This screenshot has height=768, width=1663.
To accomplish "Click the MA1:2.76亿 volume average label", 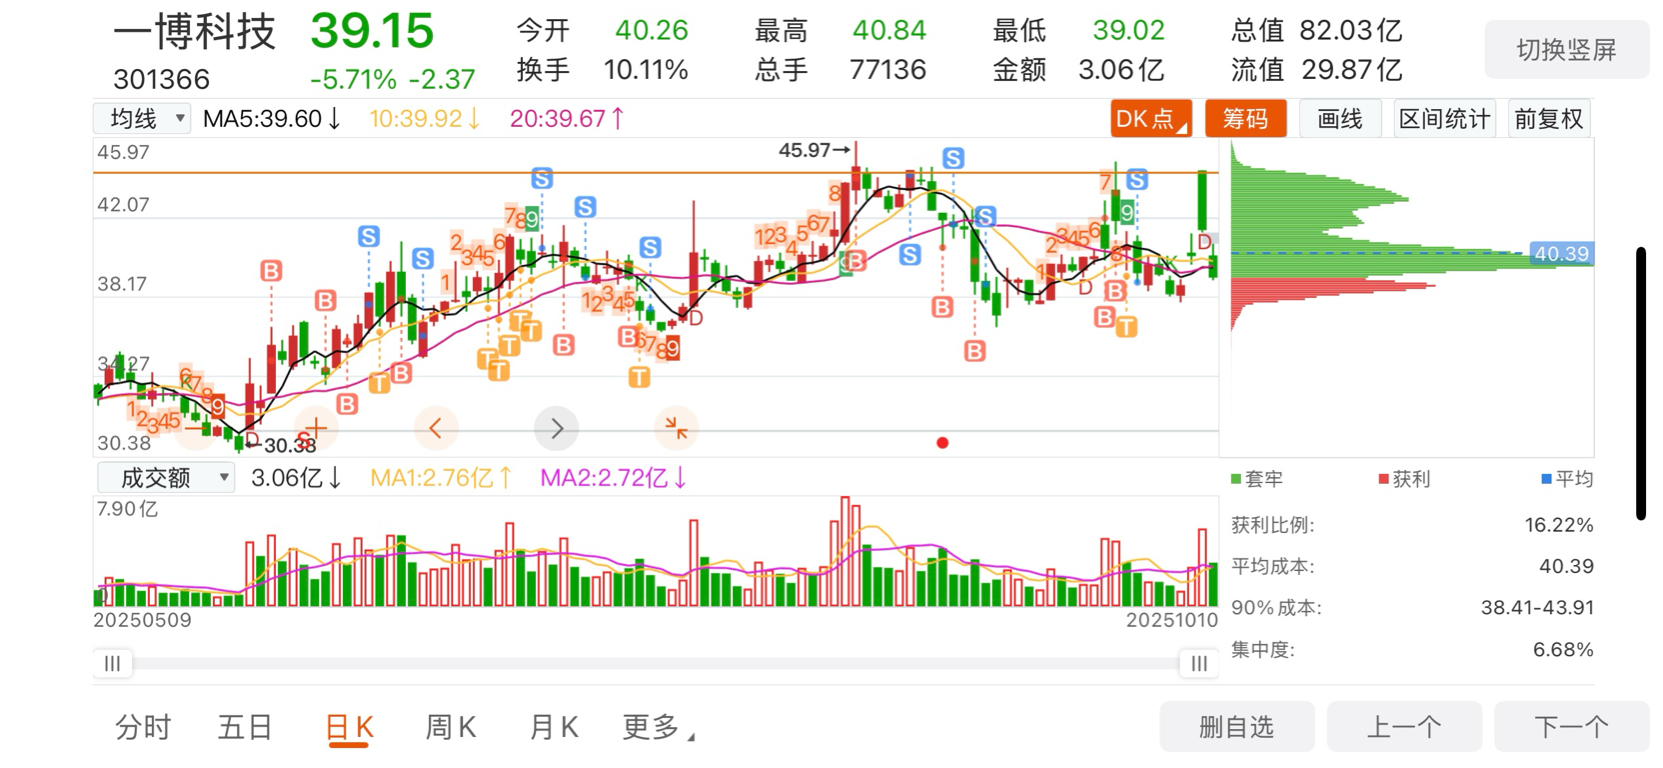I will pos(441,478).
